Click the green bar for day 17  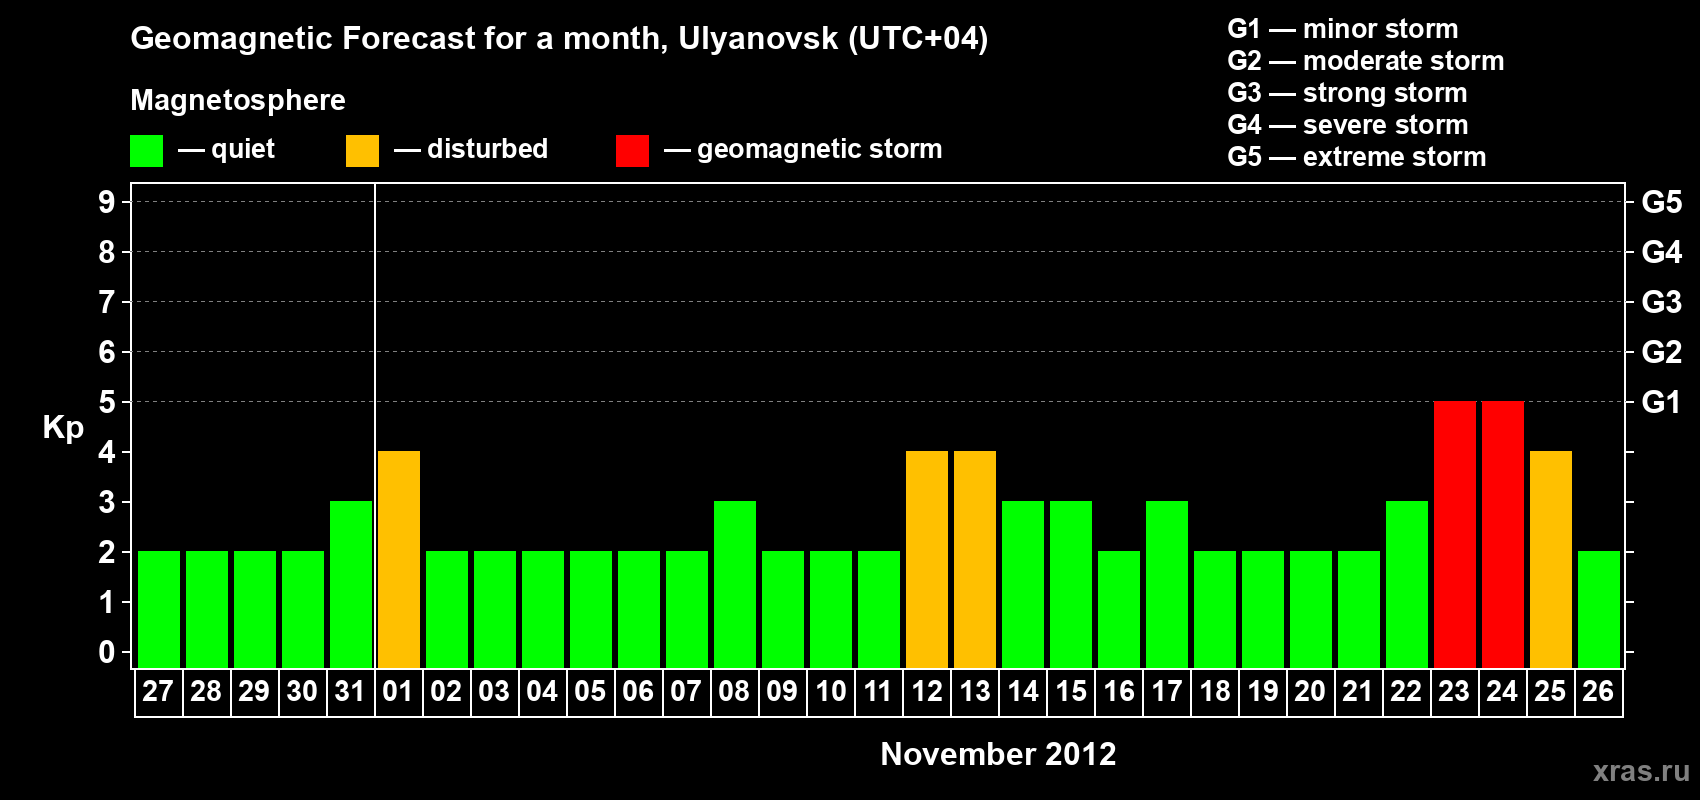pyautogui.click(x=1167, y=584)
